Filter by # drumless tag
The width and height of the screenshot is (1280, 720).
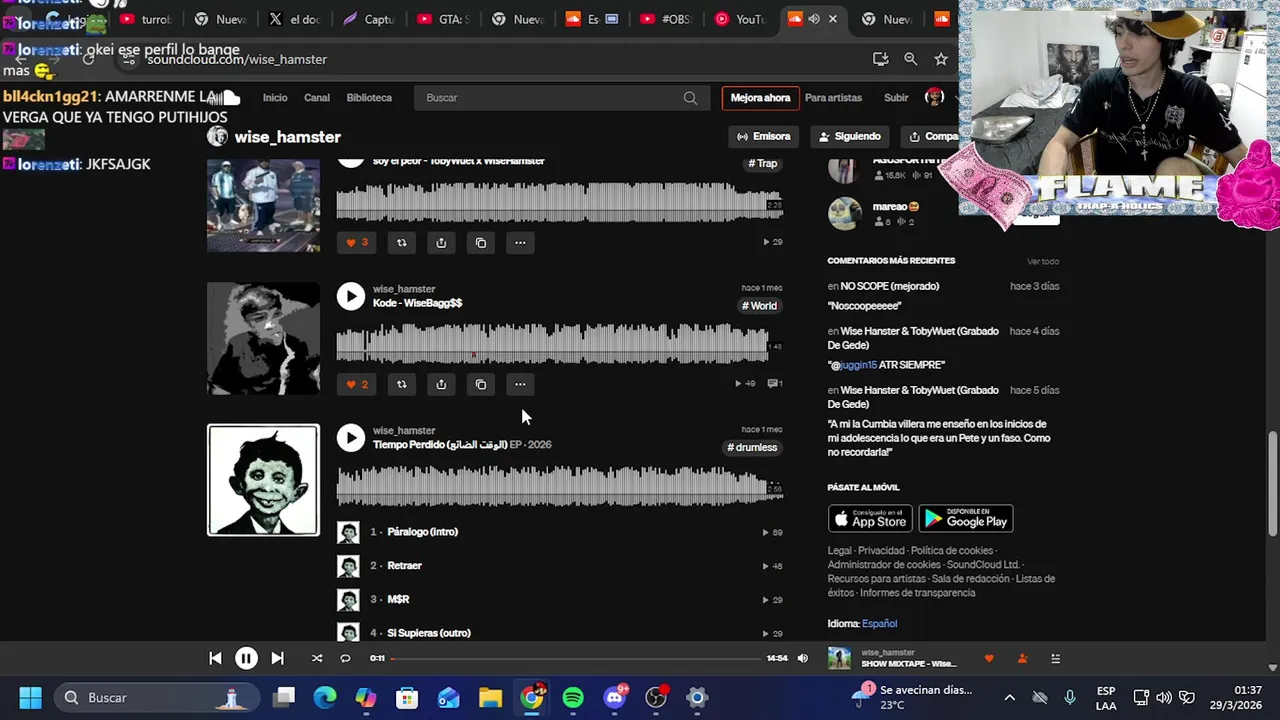(x=752, y=448)
